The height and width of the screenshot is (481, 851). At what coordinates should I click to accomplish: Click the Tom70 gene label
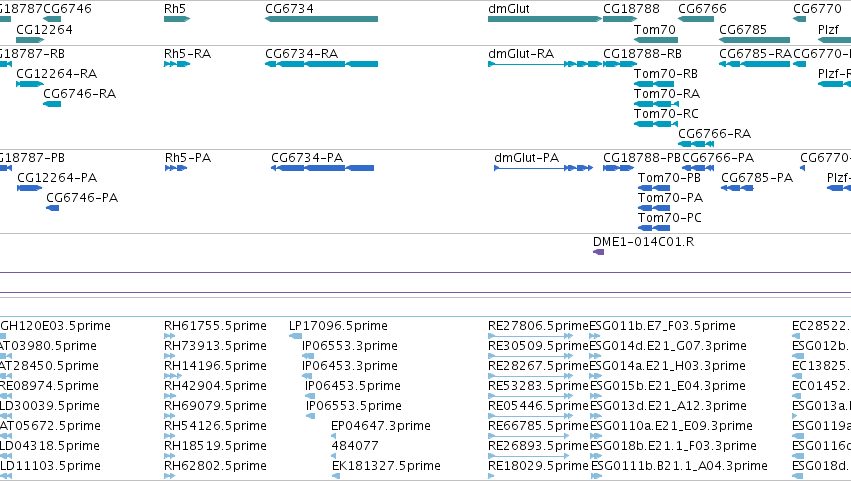pos(655,30)
